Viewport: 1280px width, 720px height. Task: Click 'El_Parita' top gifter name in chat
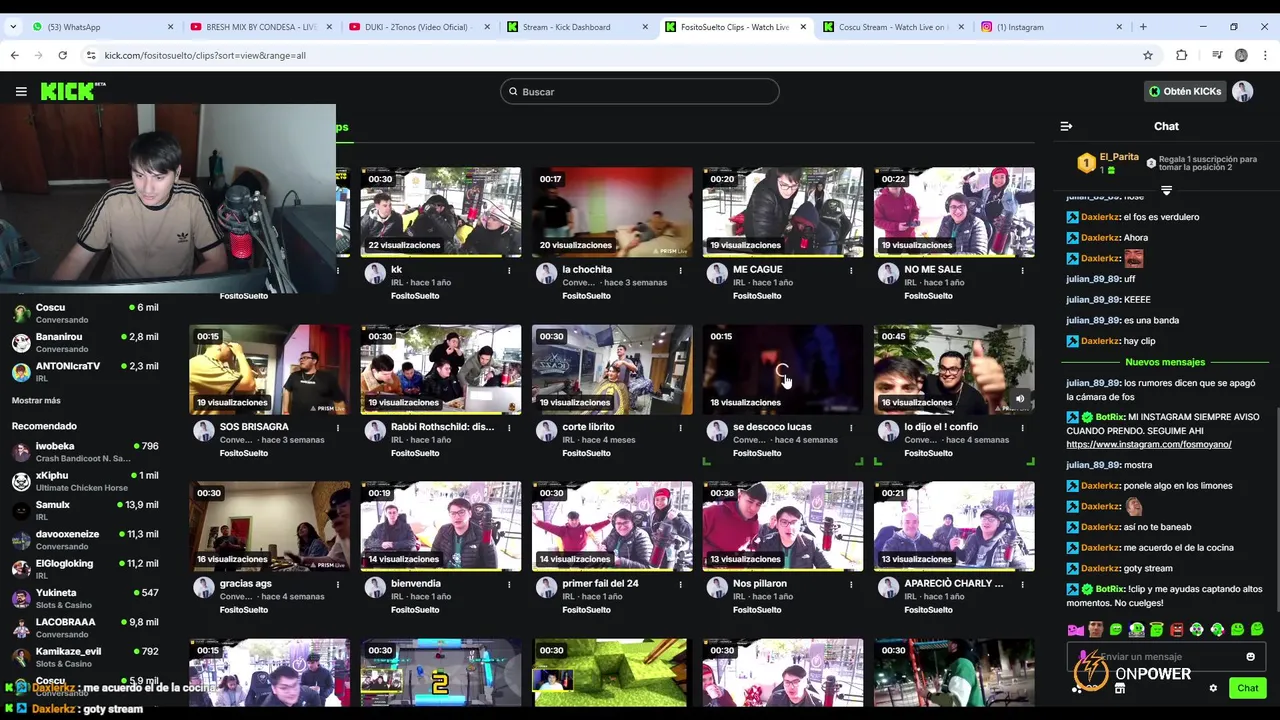click(x=1119, y=157)
